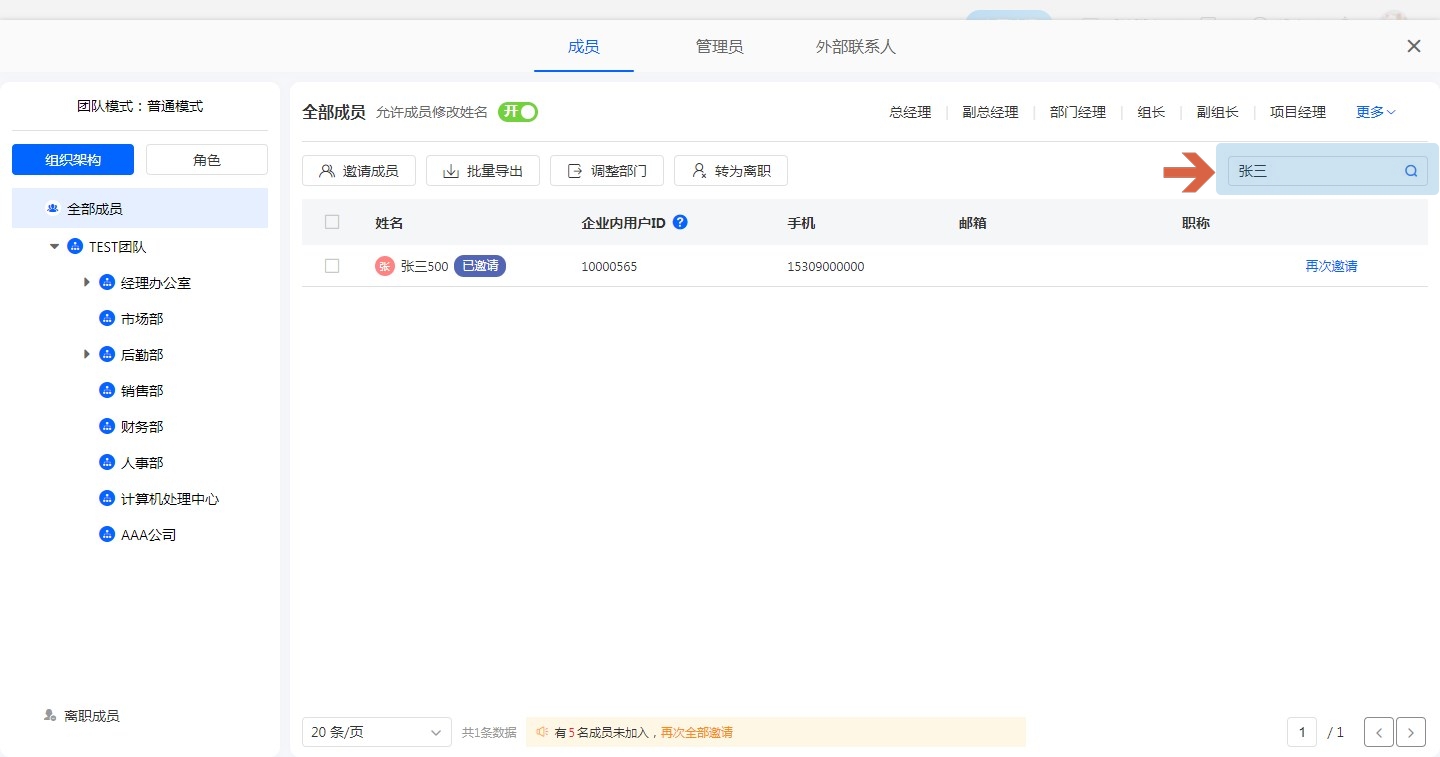
Task: Expand the 经理办公室 tree node
Action: coord(87,283)
